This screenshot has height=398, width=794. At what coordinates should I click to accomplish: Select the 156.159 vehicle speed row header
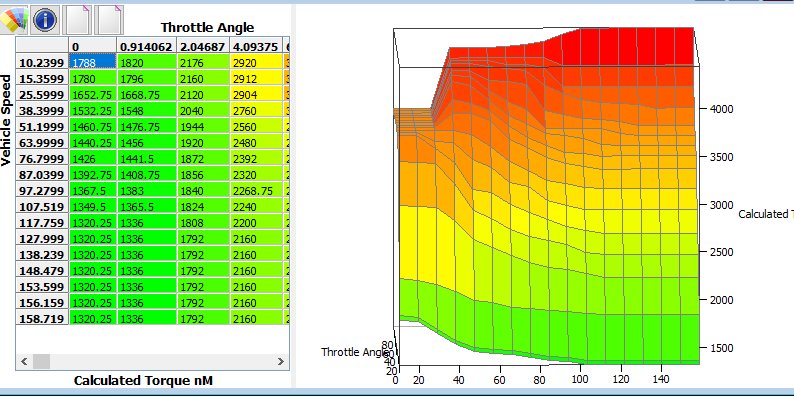tap(42, 303)
